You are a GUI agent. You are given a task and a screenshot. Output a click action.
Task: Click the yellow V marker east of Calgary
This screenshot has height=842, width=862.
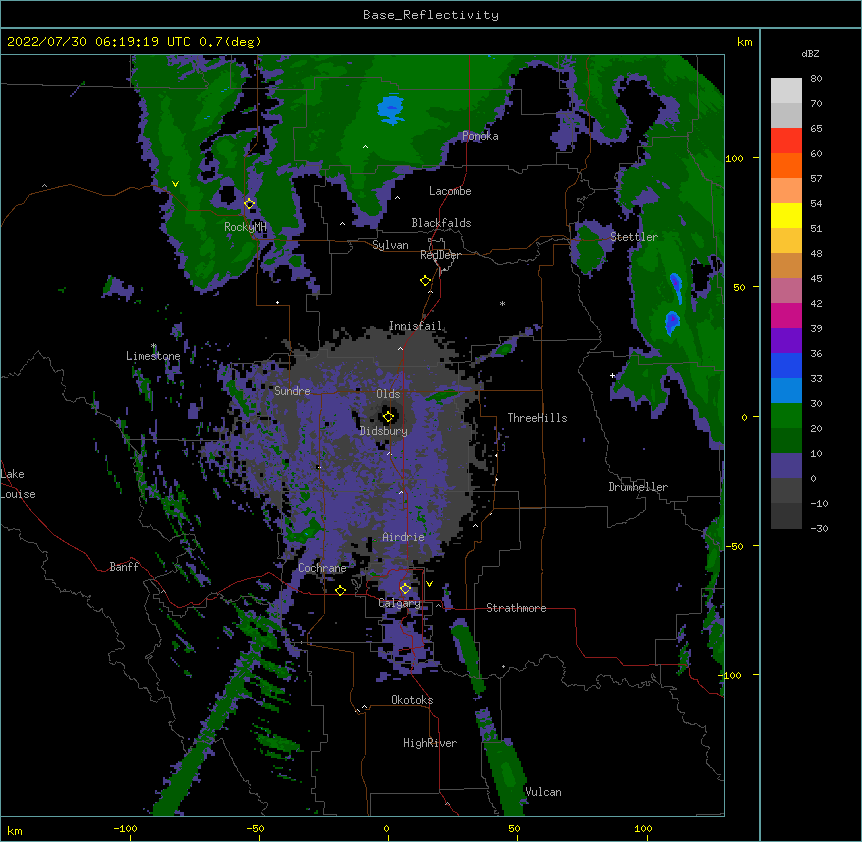429,584
